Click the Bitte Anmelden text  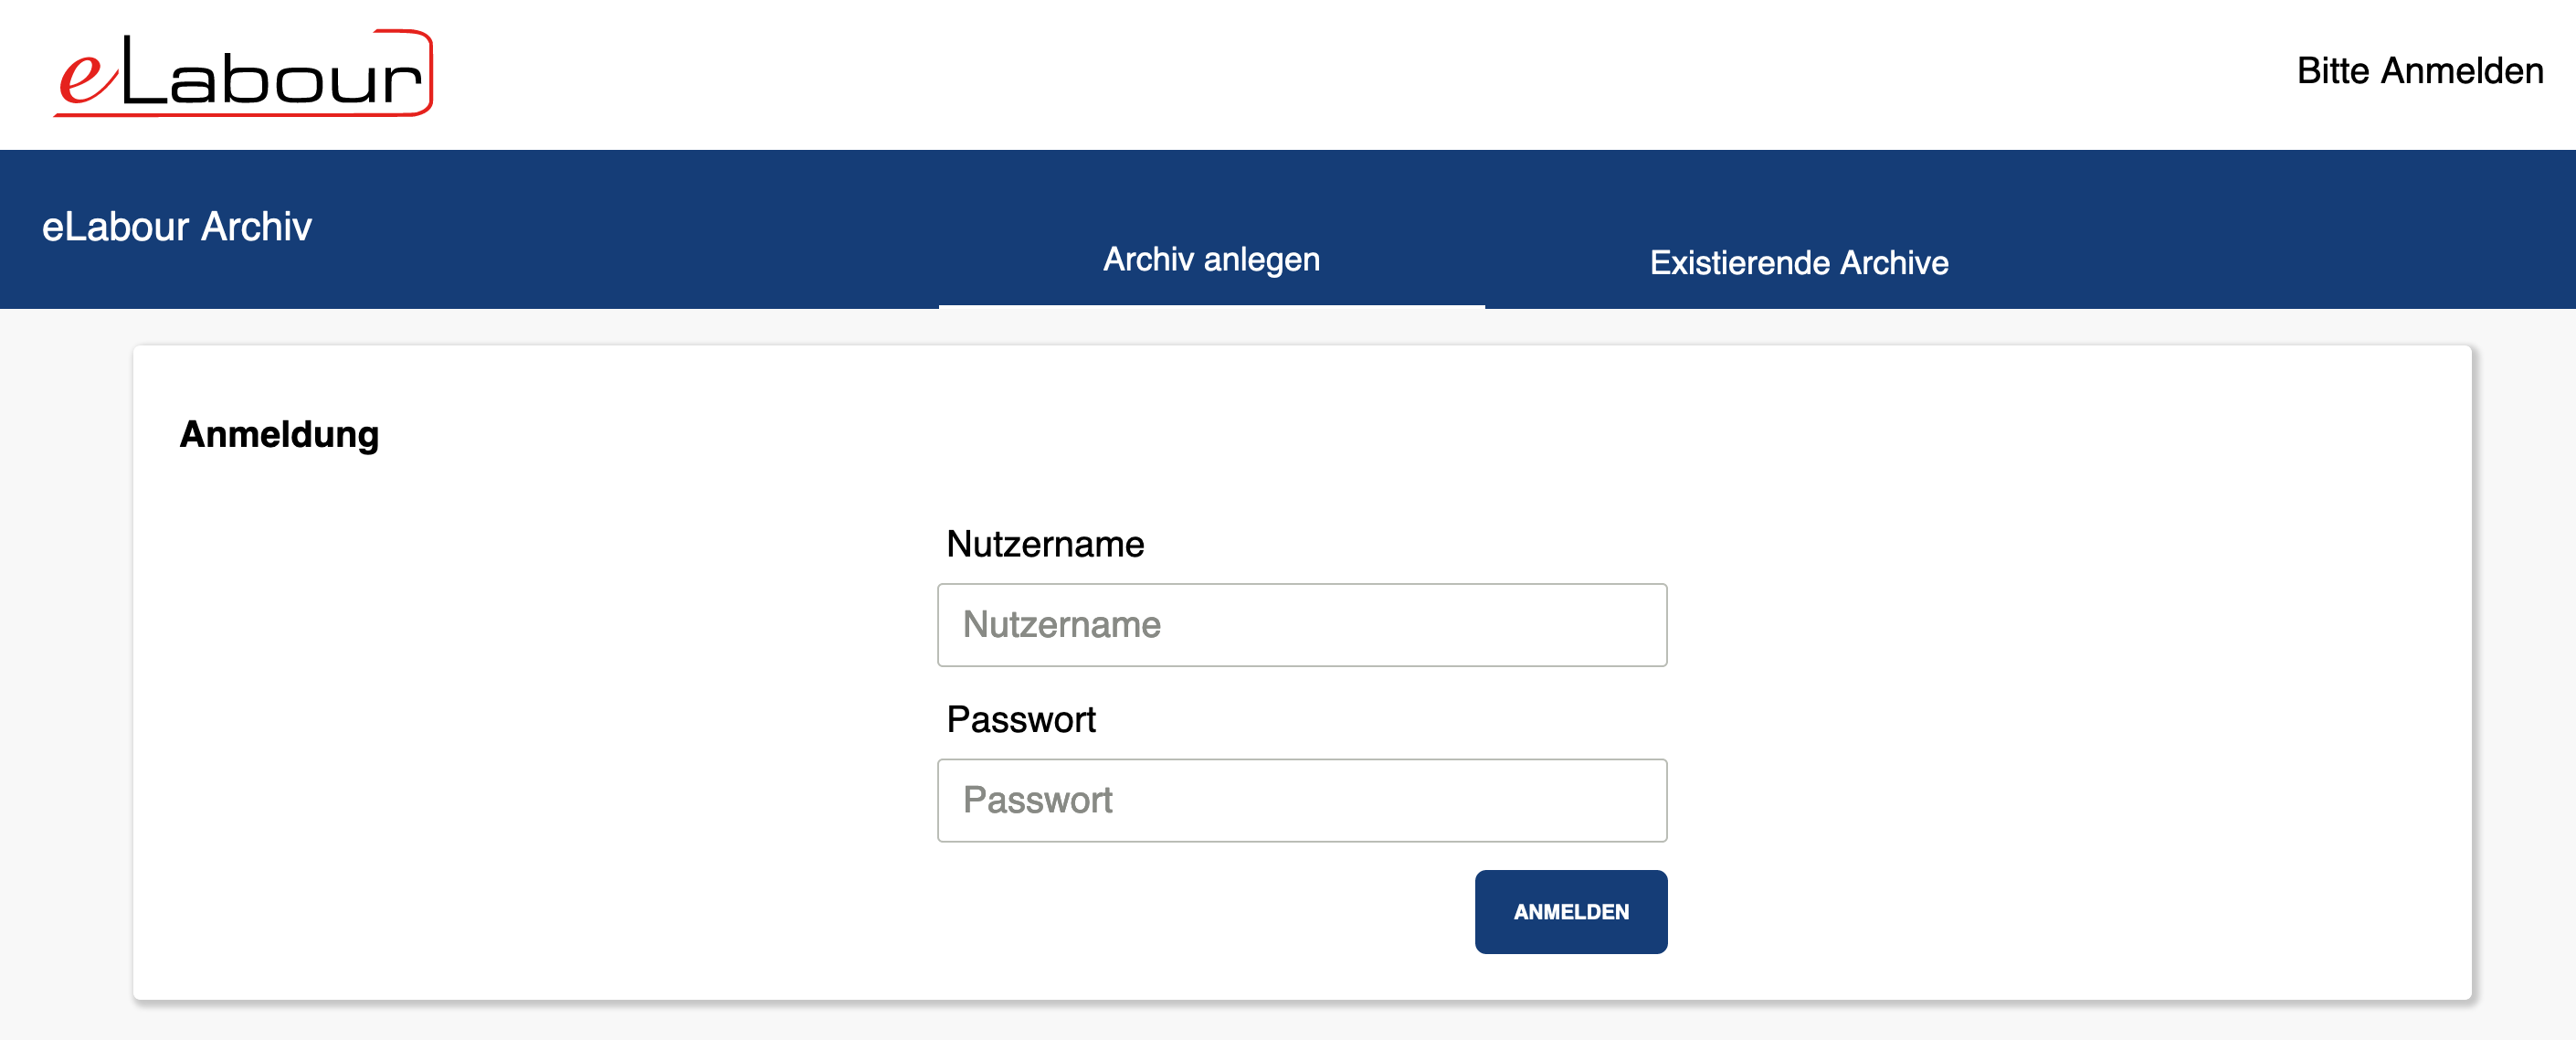tap(2419, 71)
